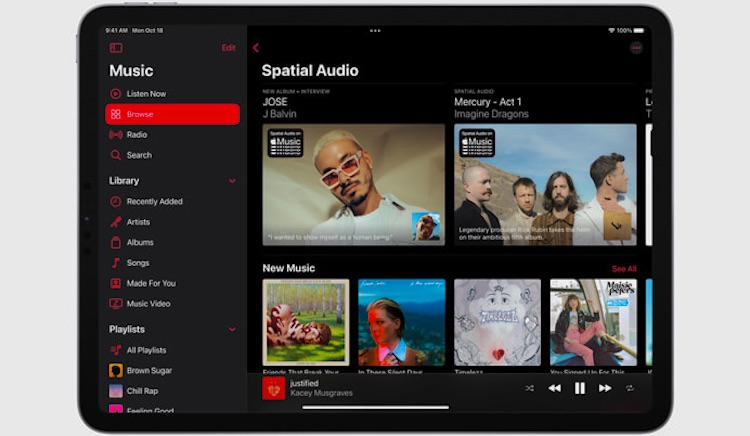Toggle repeat mode
Screen dimensions: 750x436
click(630, 388)
